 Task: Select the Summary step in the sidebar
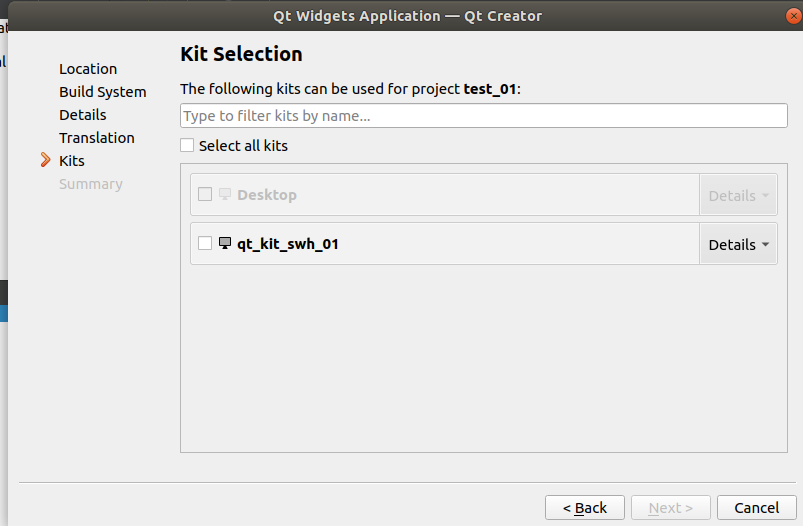[x=91, y=184]
